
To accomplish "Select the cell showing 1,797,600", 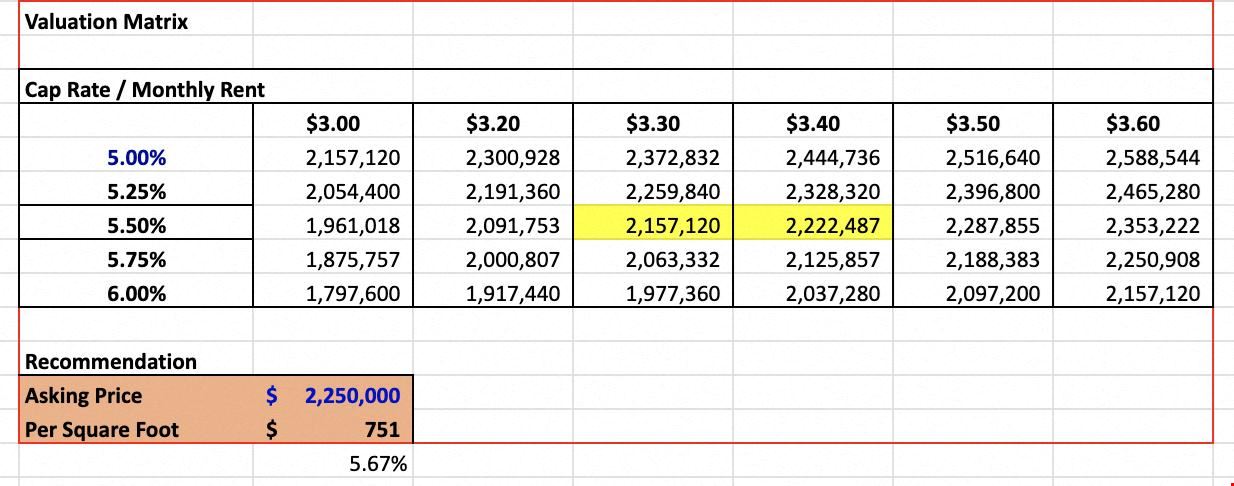I will [333, 294].
